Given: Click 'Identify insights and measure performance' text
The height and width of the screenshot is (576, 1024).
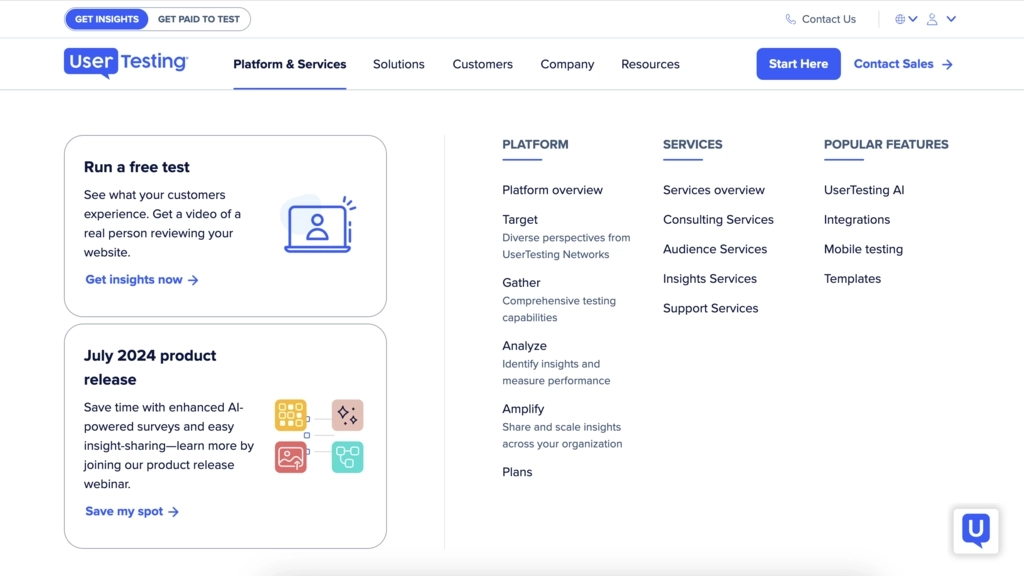Looking at the screenshot, I should tap(556, 372).
